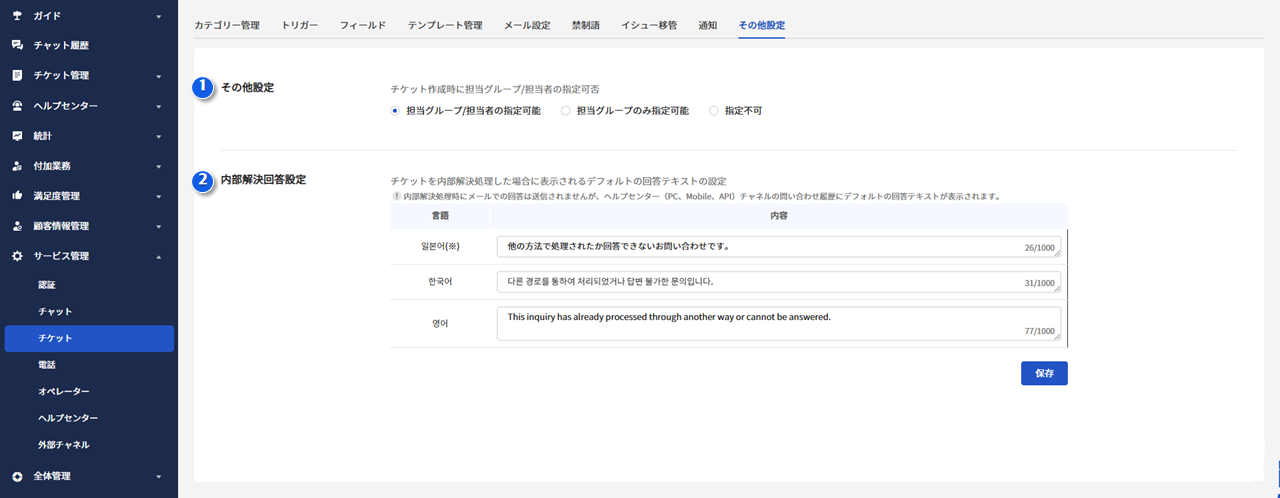Screen dimensions: 1280x498
Task: Select チケット submenu item in sidebar
Action: [x=89, y=338]
